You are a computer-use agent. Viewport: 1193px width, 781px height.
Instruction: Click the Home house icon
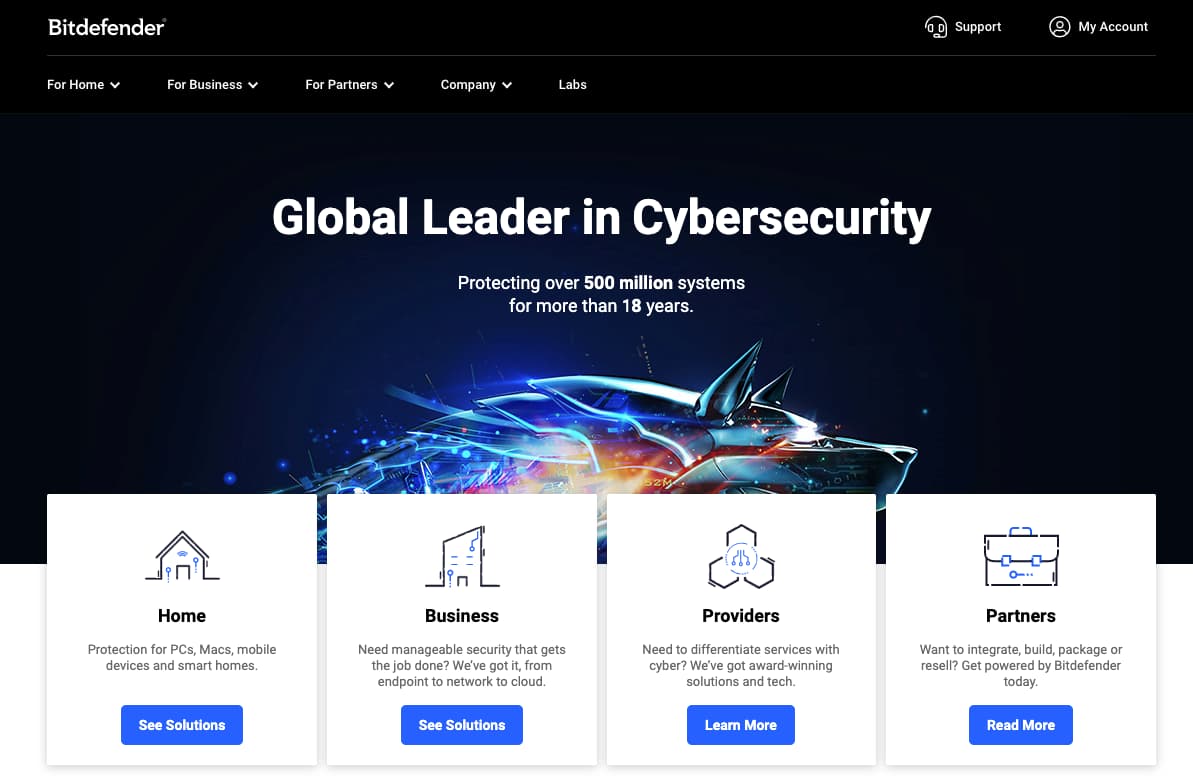pos(182,556)
